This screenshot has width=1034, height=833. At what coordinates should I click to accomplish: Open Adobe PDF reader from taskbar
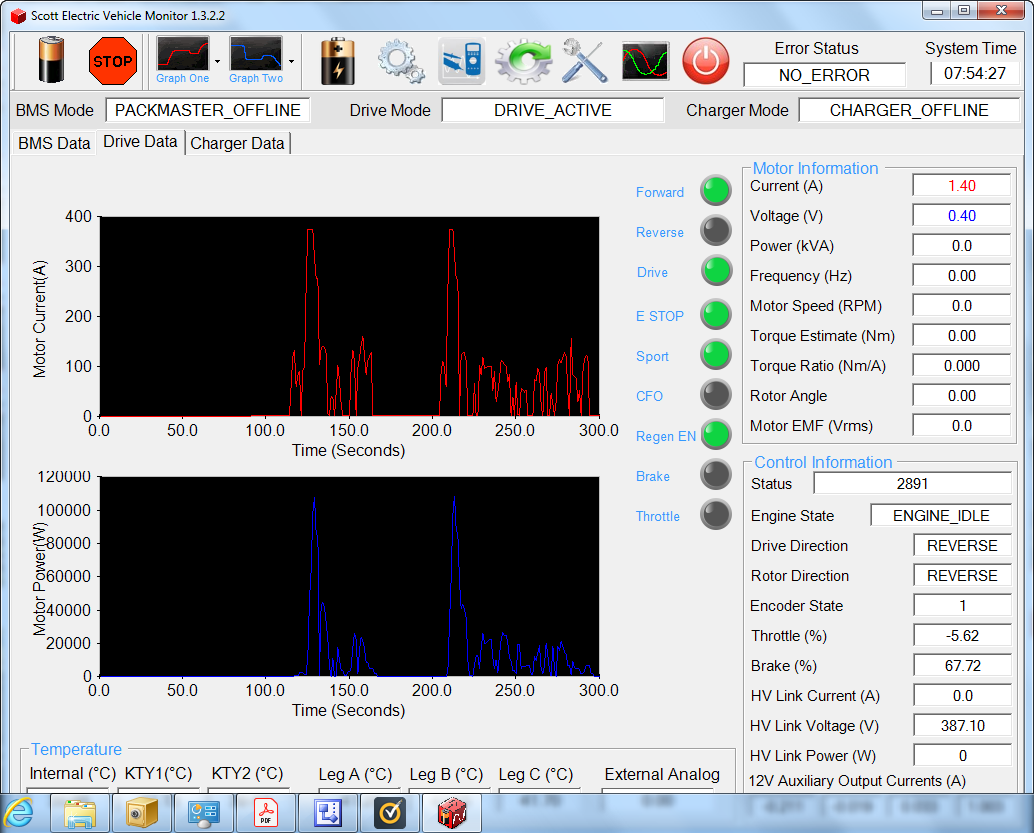[264, 814]
